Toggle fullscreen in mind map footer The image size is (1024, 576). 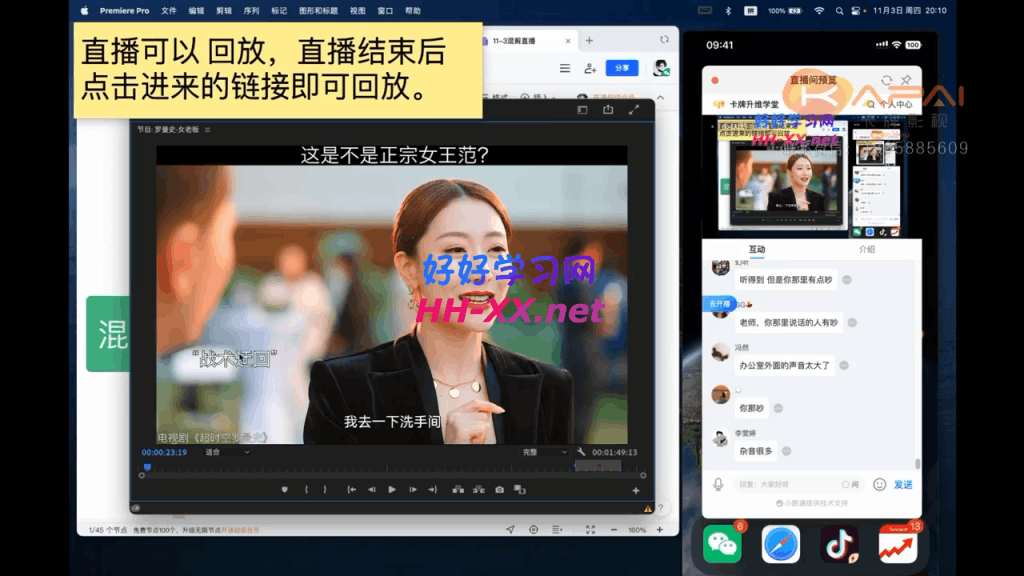point(590,530)
